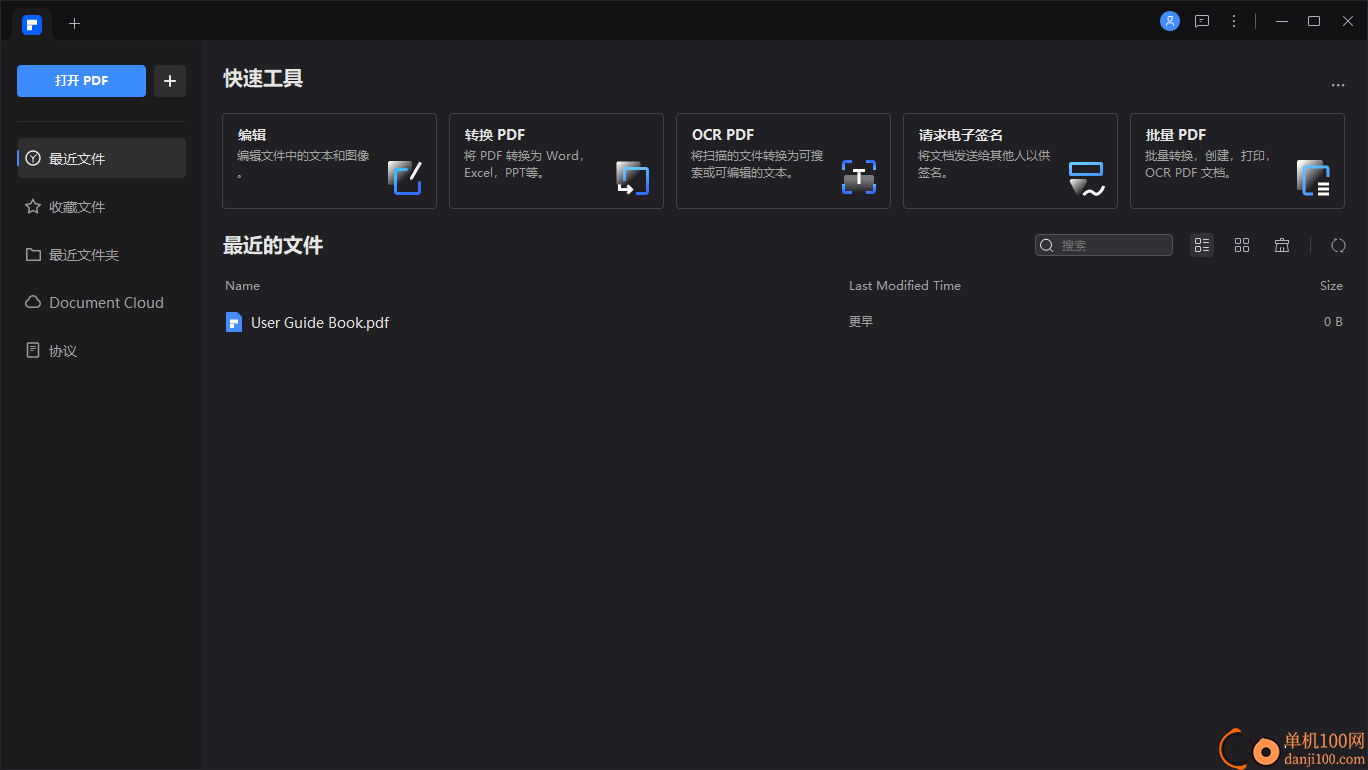Sort by Name column header
This screenshot has width=1368, height=770.
coord(243,286)
